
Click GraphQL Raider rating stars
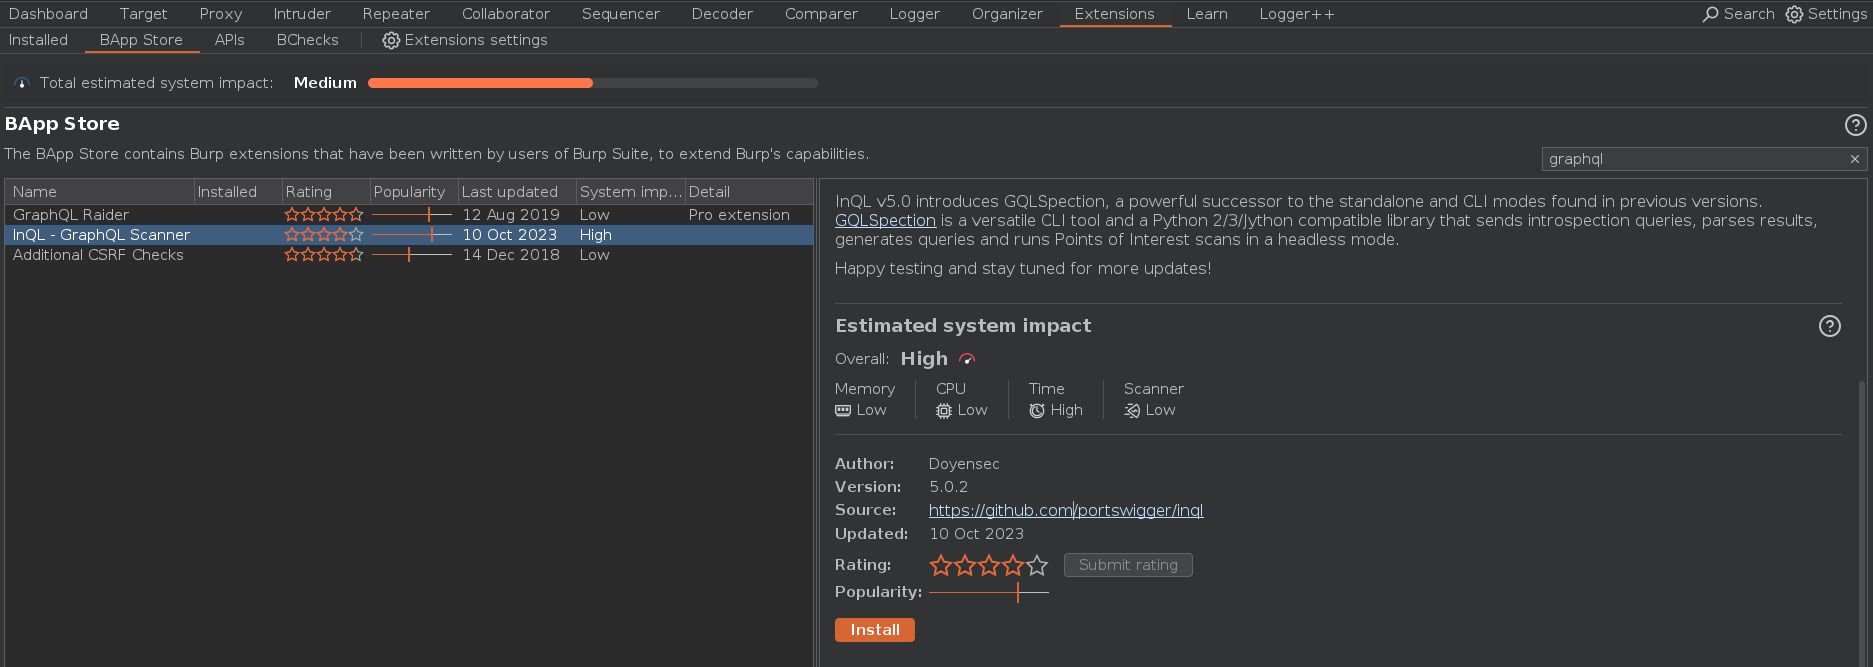[324, 215]
